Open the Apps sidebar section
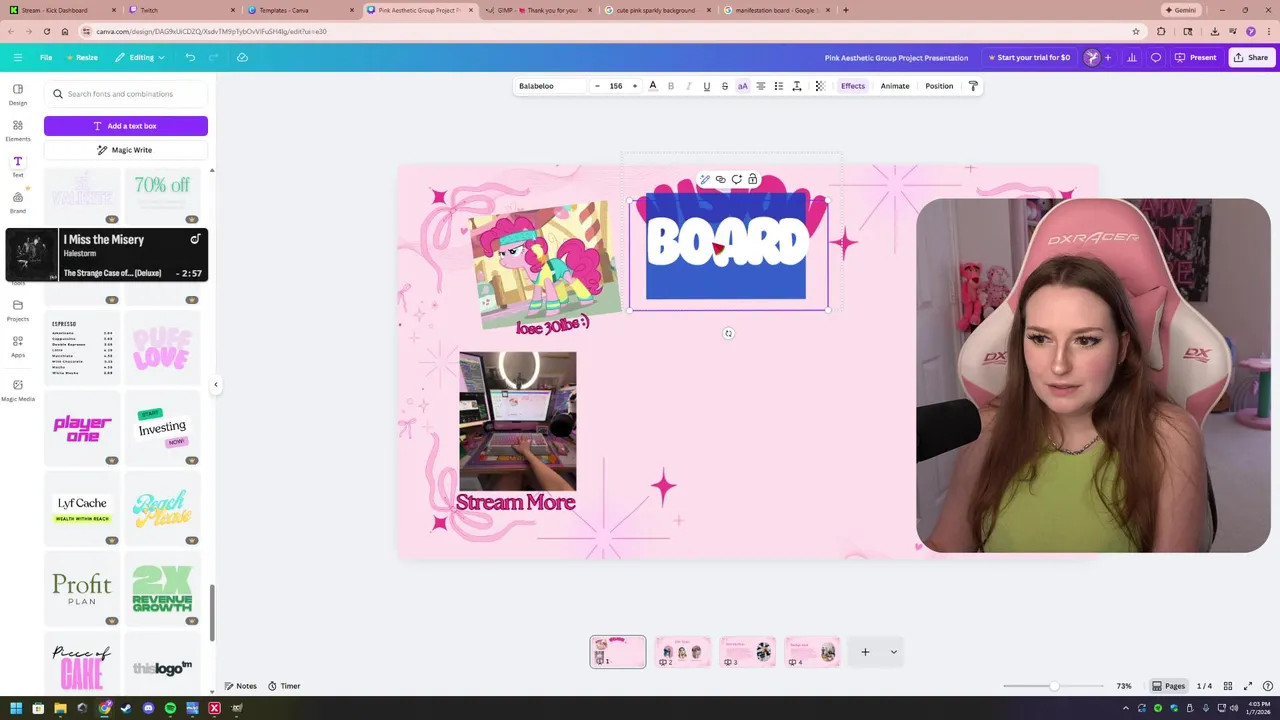 click(x=18, y=346)
